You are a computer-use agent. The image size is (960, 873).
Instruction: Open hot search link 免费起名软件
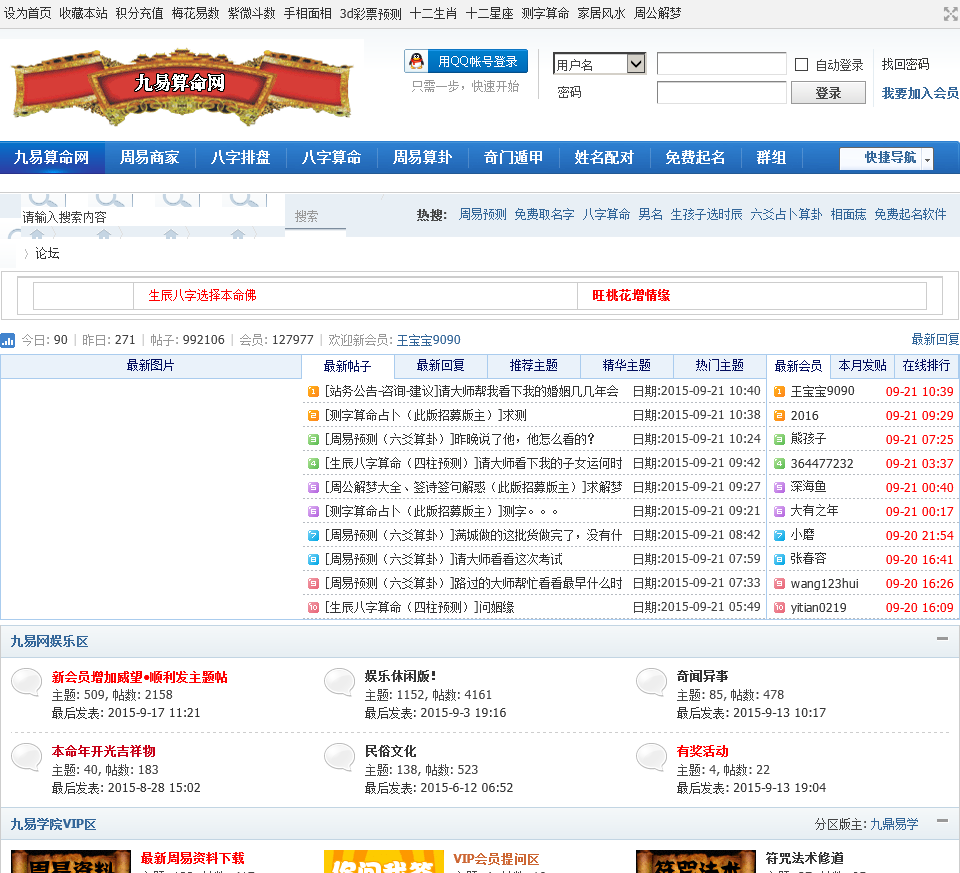910,214
